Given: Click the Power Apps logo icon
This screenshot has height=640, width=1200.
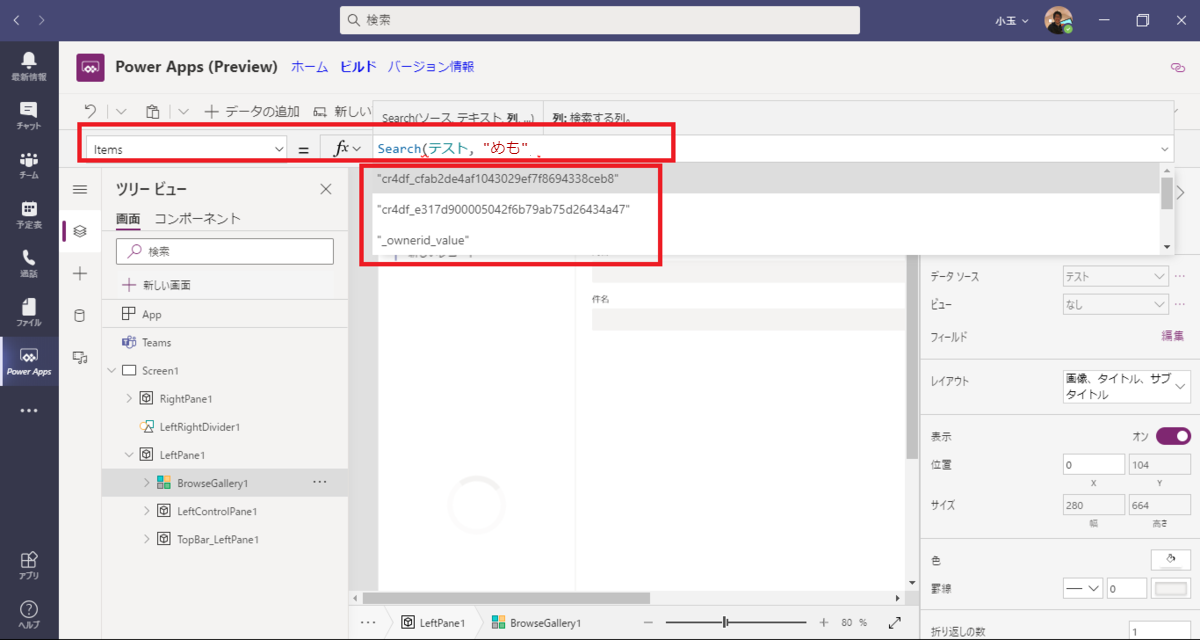Looking at the screenshot, I should coord(90,67).
